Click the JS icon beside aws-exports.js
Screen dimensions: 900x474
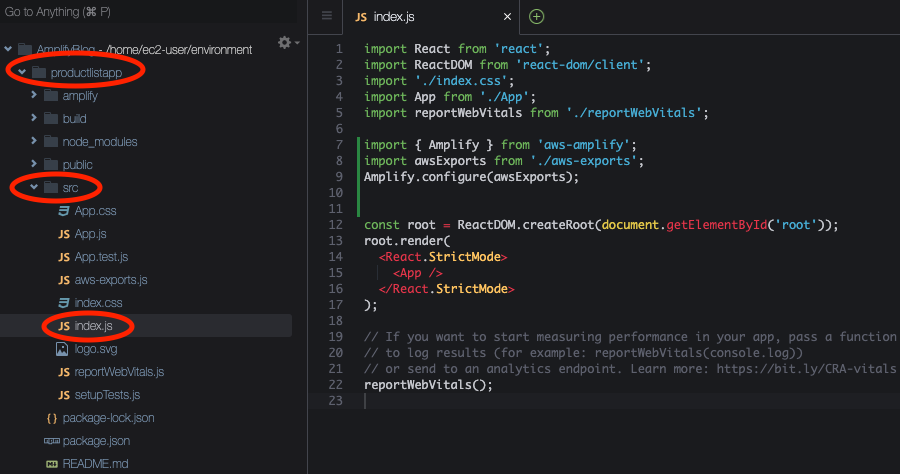pos(64,280)
